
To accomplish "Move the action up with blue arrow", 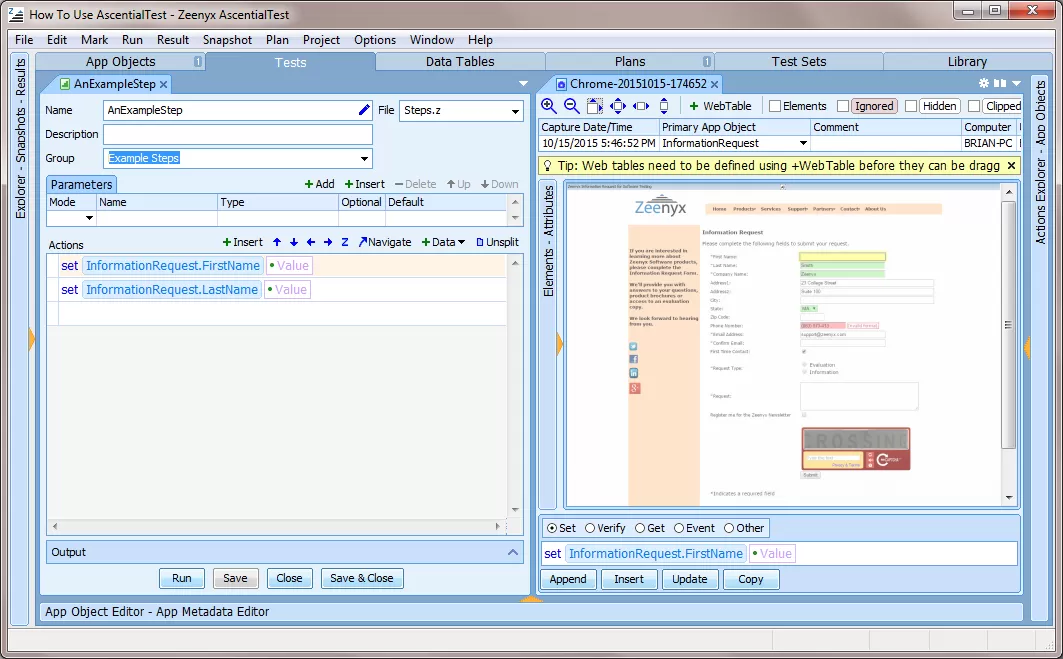I will [x=277, y=242].
